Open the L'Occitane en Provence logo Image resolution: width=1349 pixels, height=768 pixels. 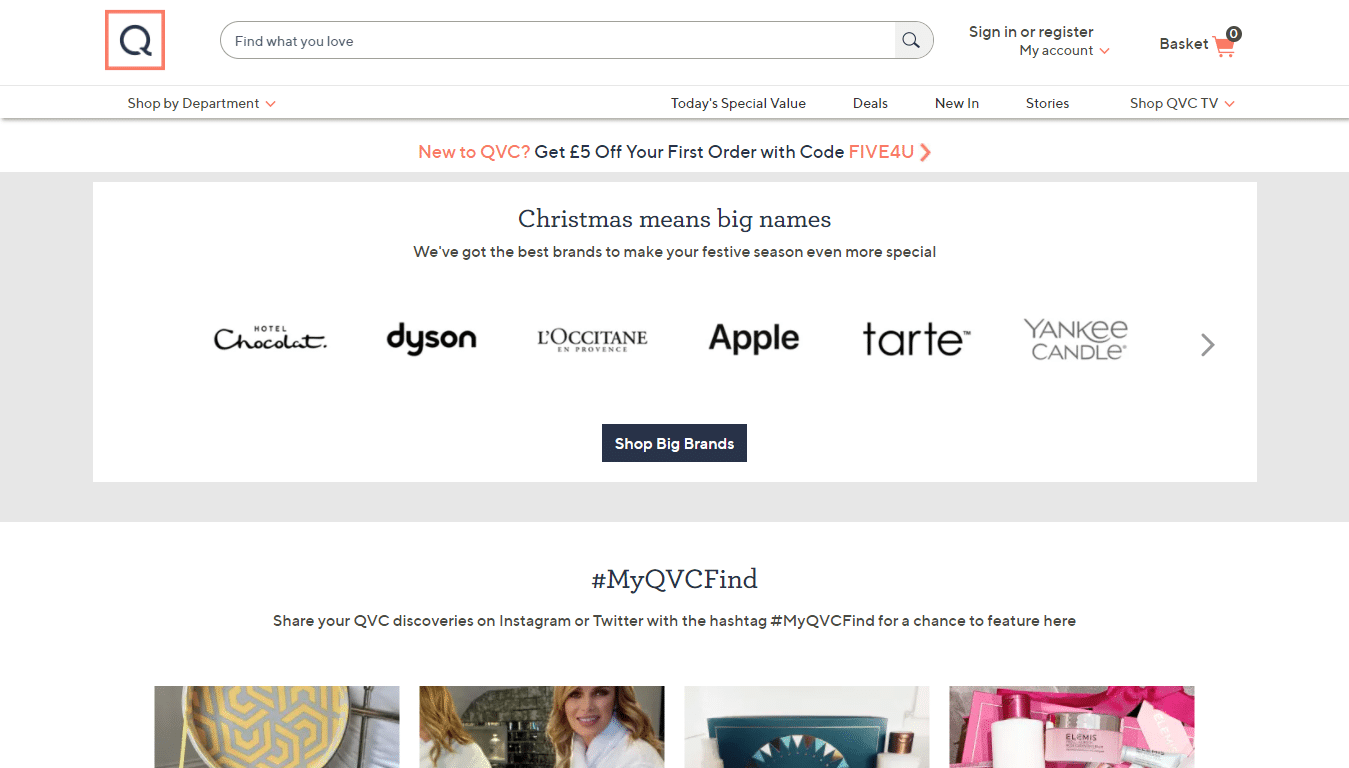pyautogui.click(x=592, y=340)
